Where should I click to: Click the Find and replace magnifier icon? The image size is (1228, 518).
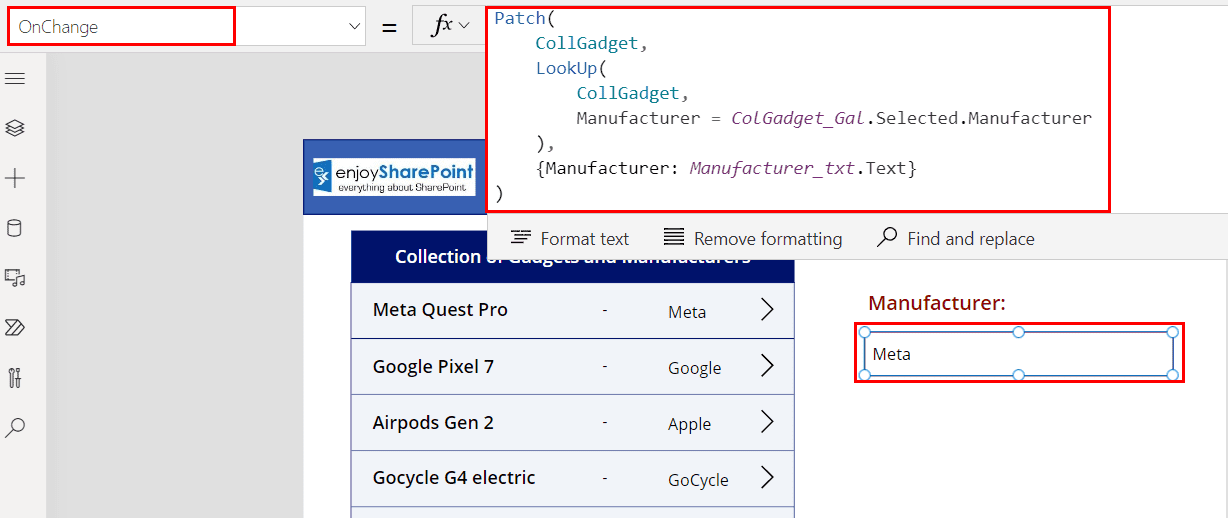[887, 238]
